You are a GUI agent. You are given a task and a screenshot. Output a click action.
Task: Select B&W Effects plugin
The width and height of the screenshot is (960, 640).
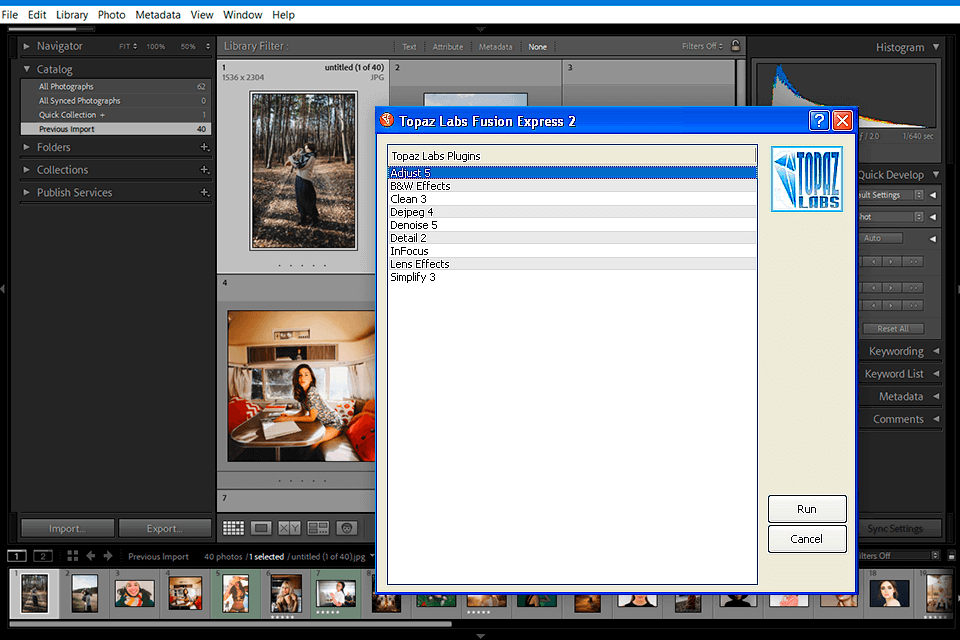(572, 186)
